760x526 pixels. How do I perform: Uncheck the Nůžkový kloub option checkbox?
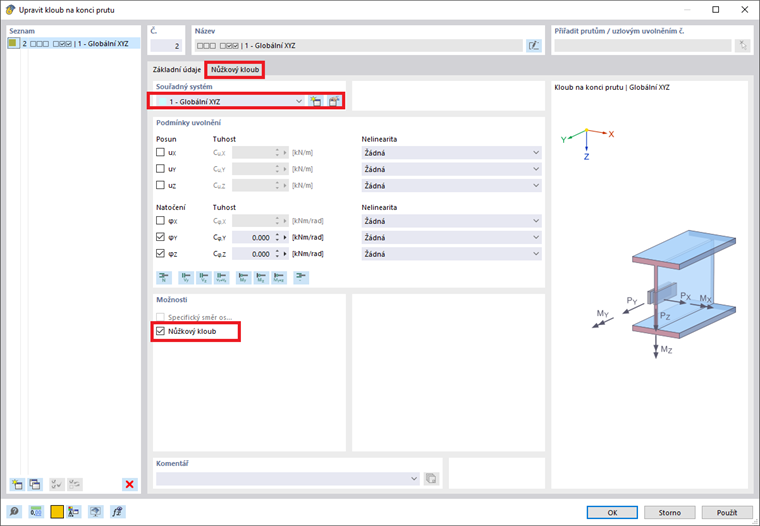pos(160,331)
